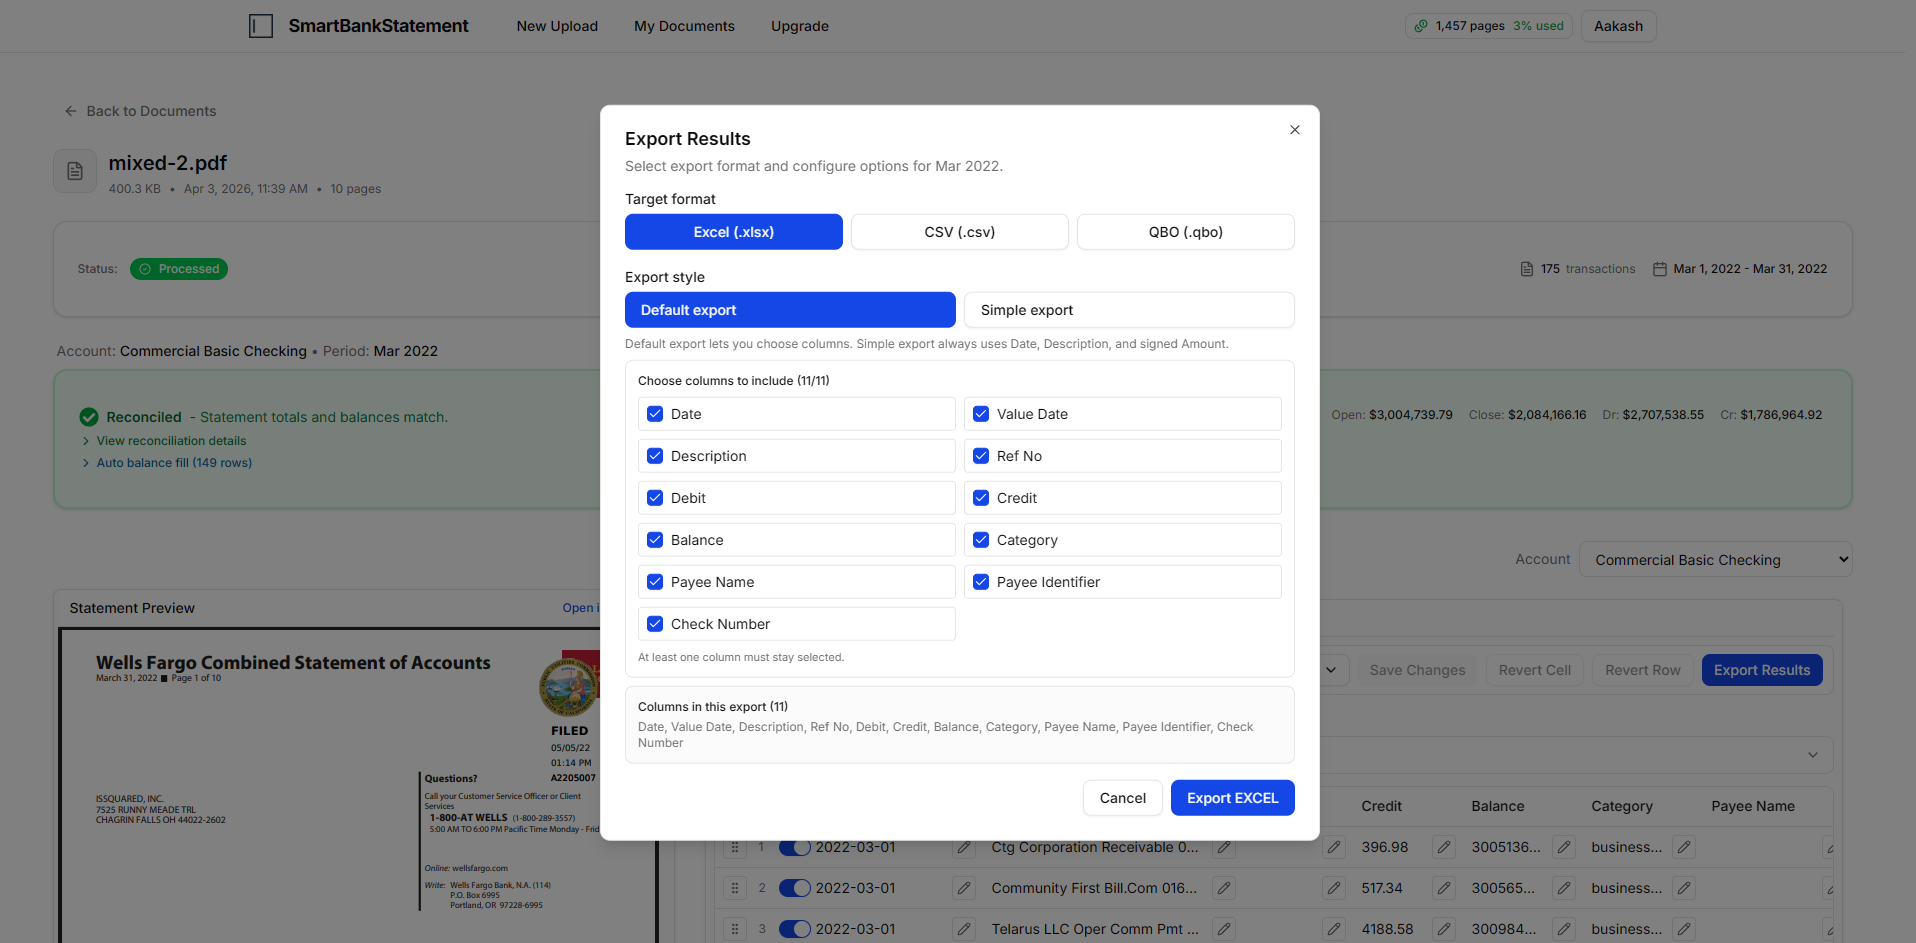Image resolution: width=1916 pixels, height=943 pixels.
Task: Click the pages usage icon in the header
Action: 1423,26
